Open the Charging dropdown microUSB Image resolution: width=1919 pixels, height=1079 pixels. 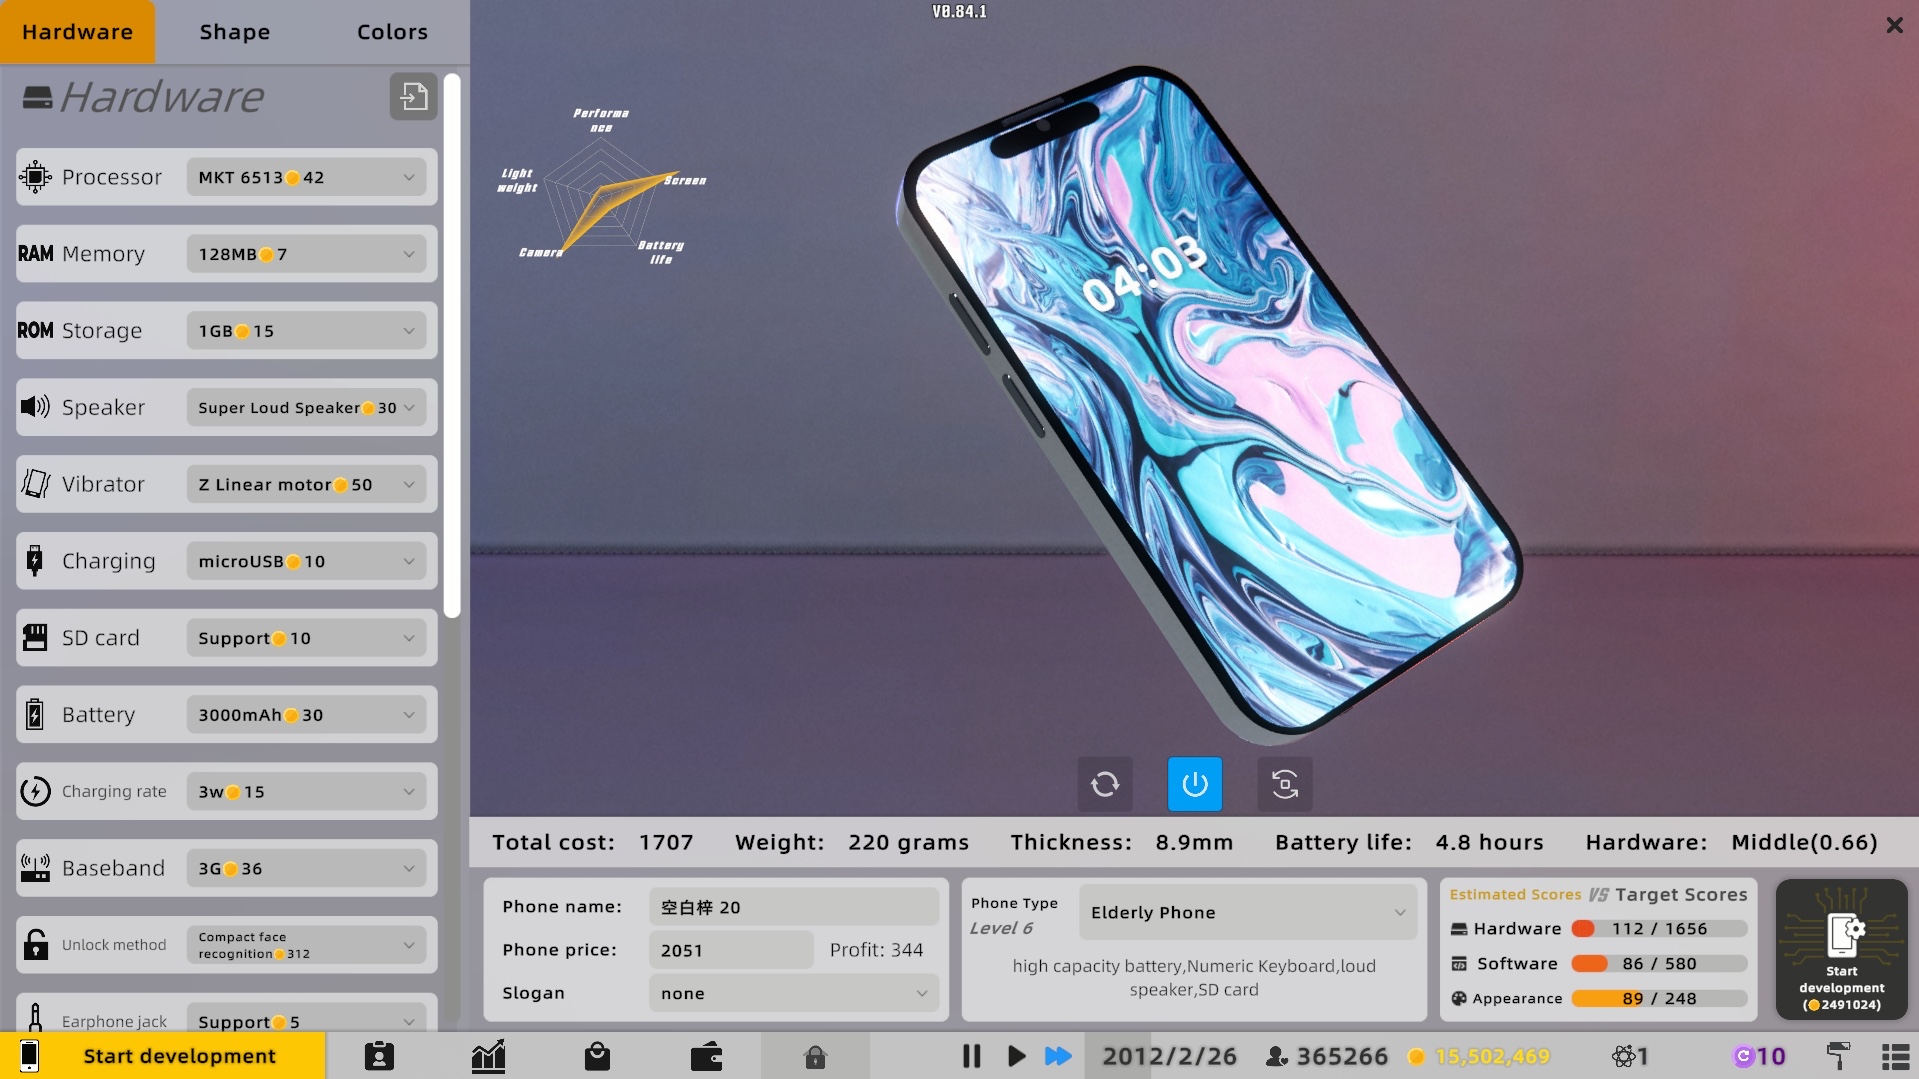coord(306,561)
